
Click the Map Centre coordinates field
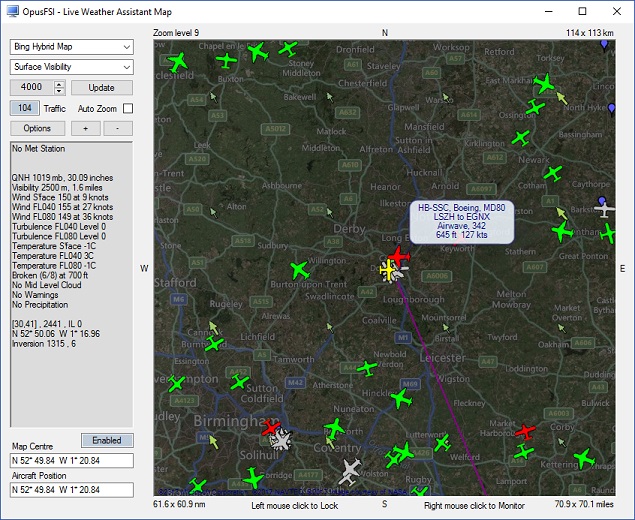coord(72,460)
